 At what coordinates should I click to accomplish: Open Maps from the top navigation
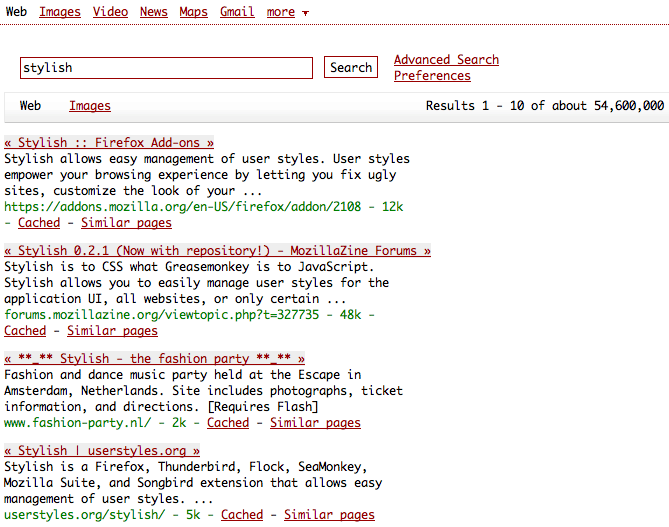pos(193,12)
